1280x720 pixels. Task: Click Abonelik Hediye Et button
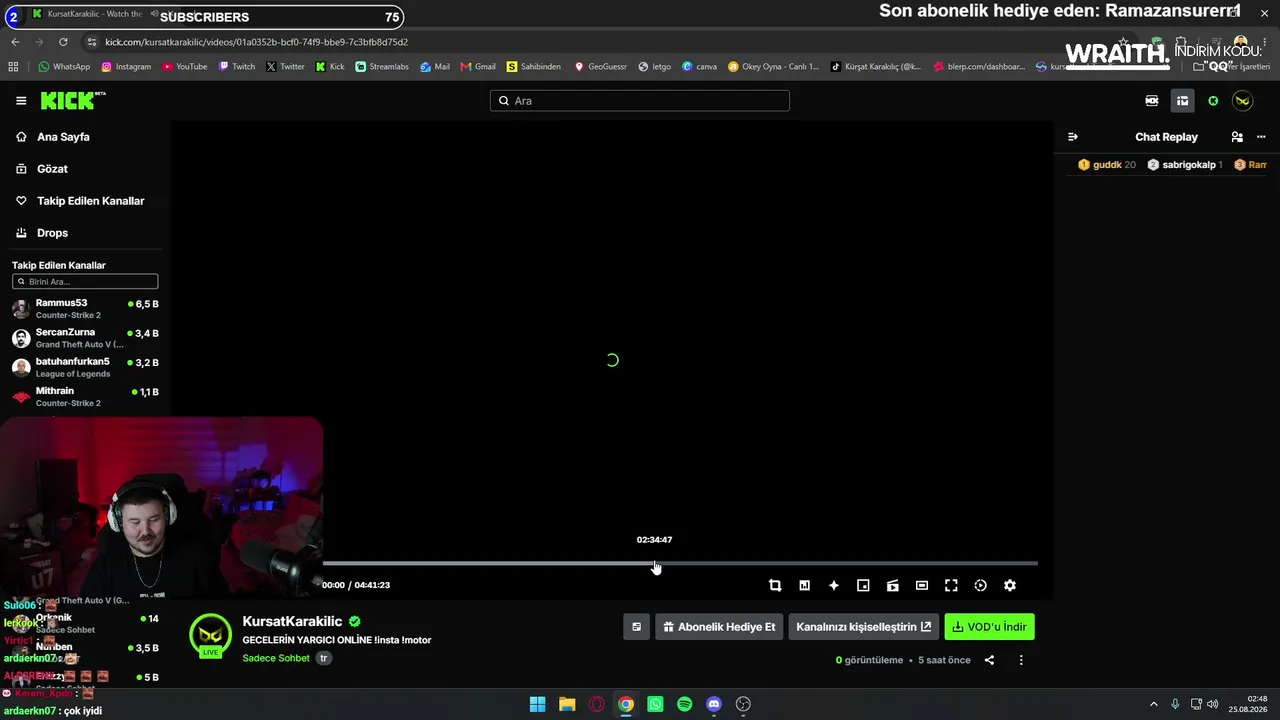719,627
